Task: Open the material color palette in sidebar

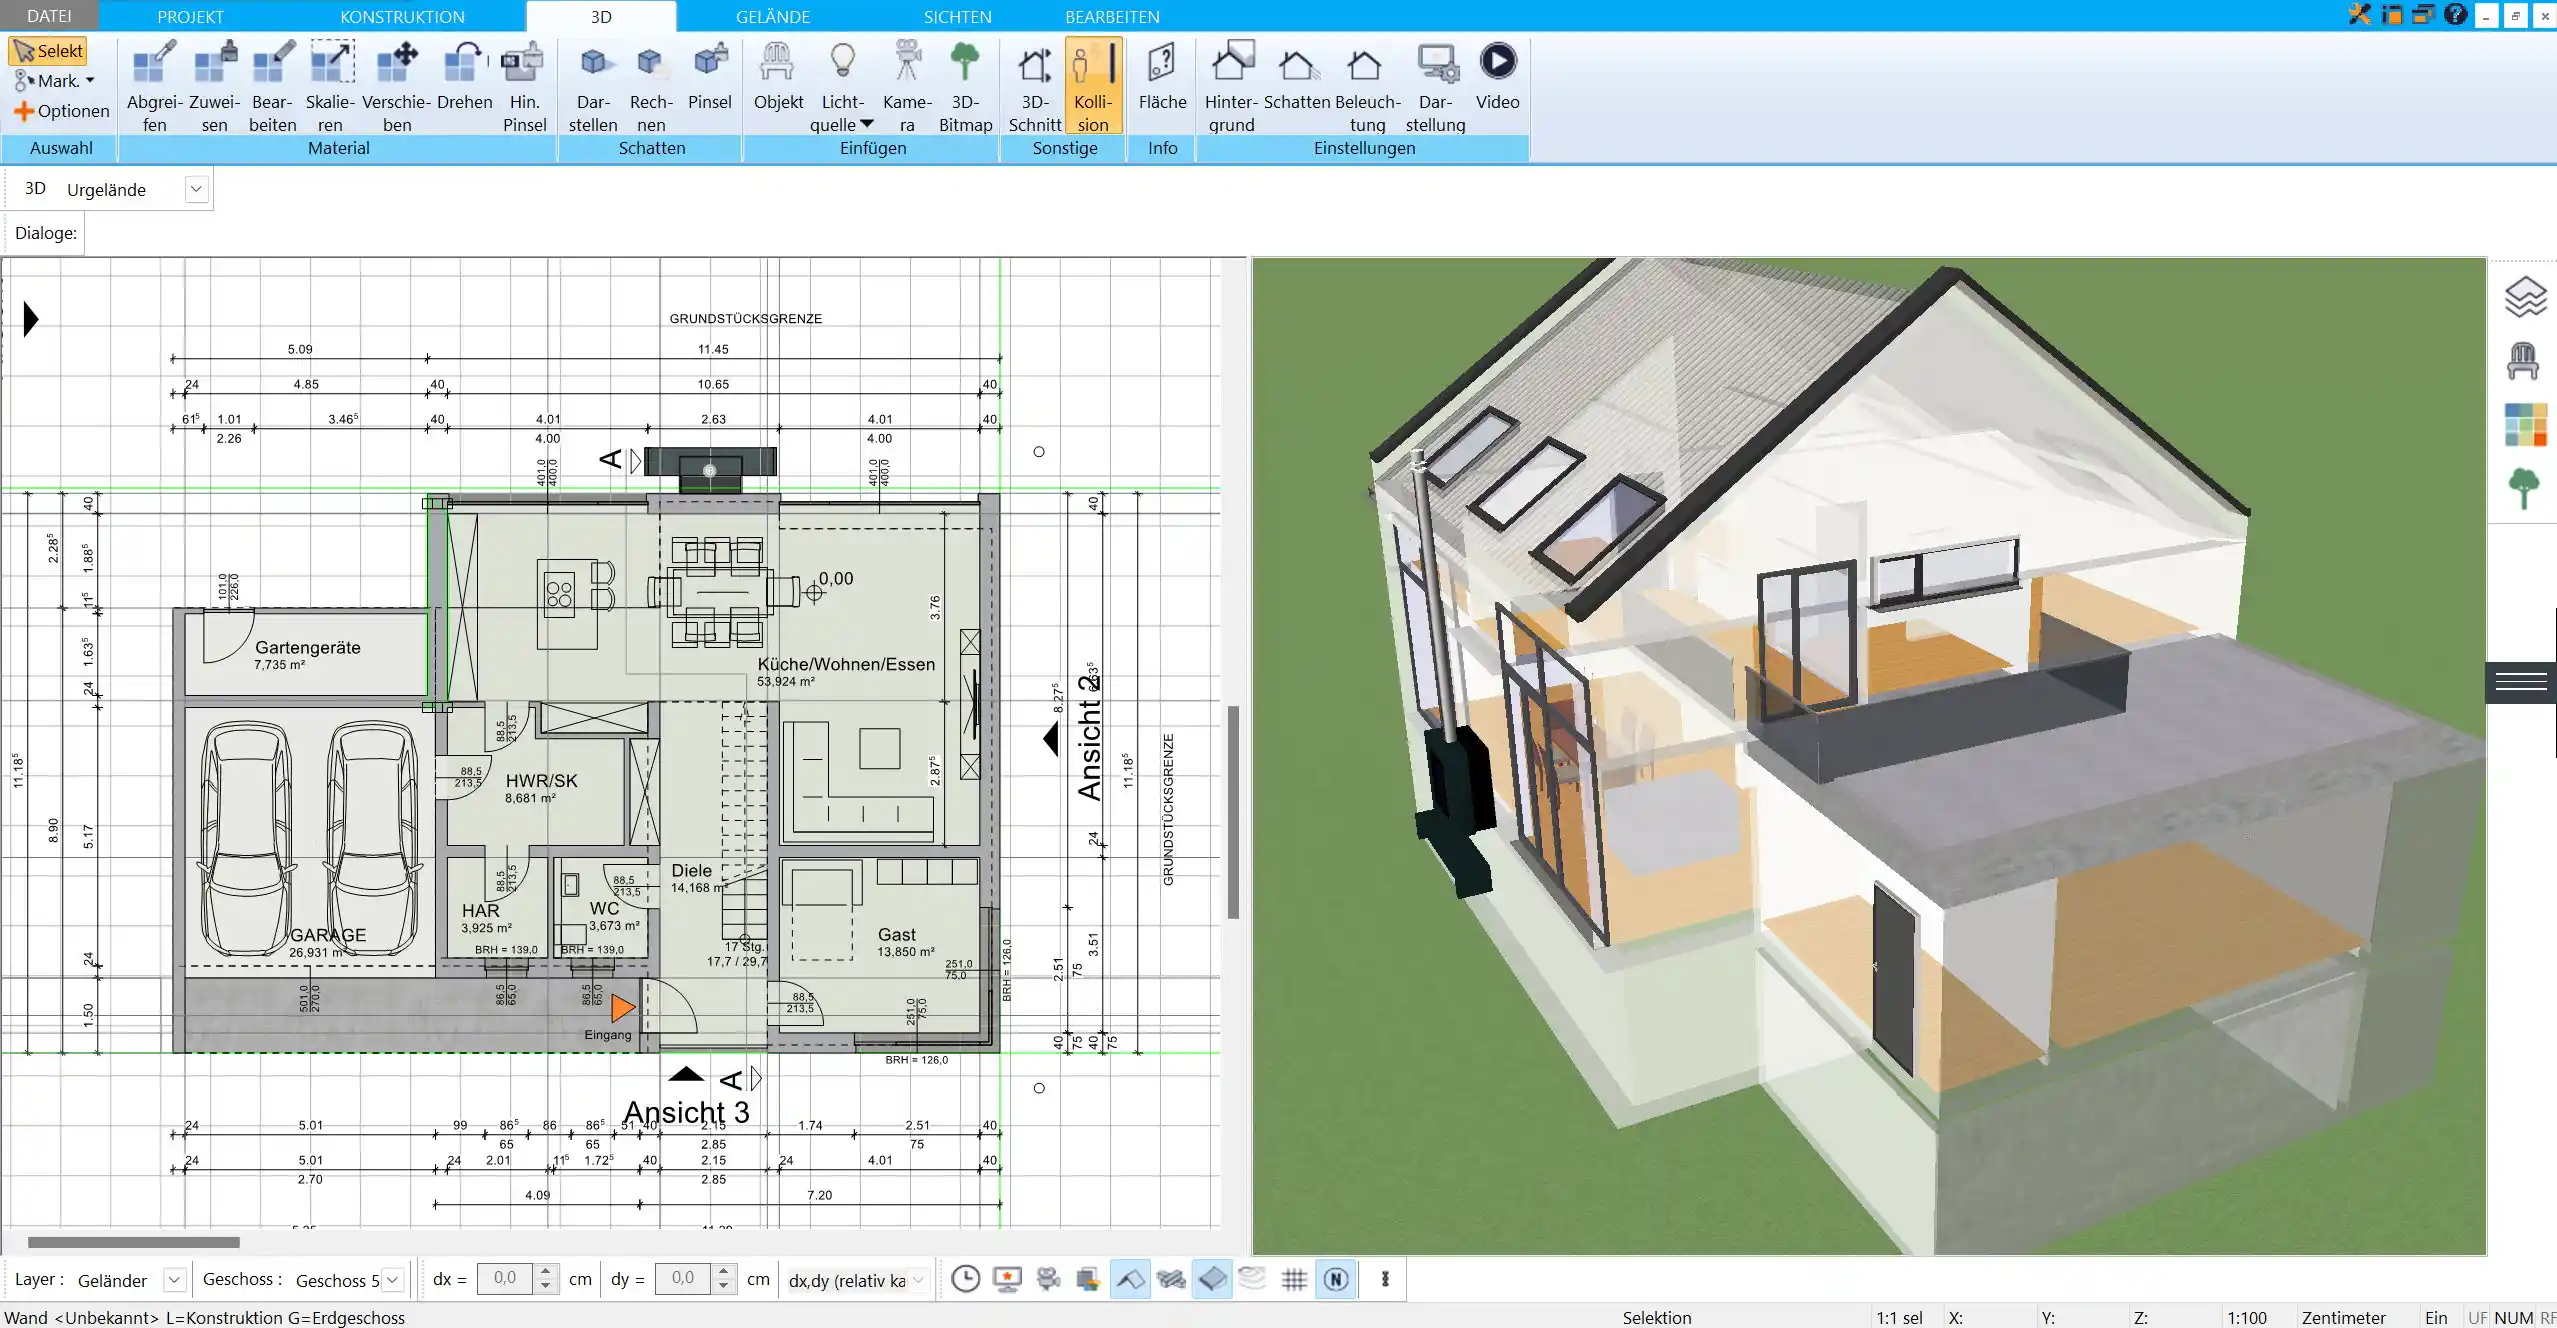Action: coord(2524,425)
